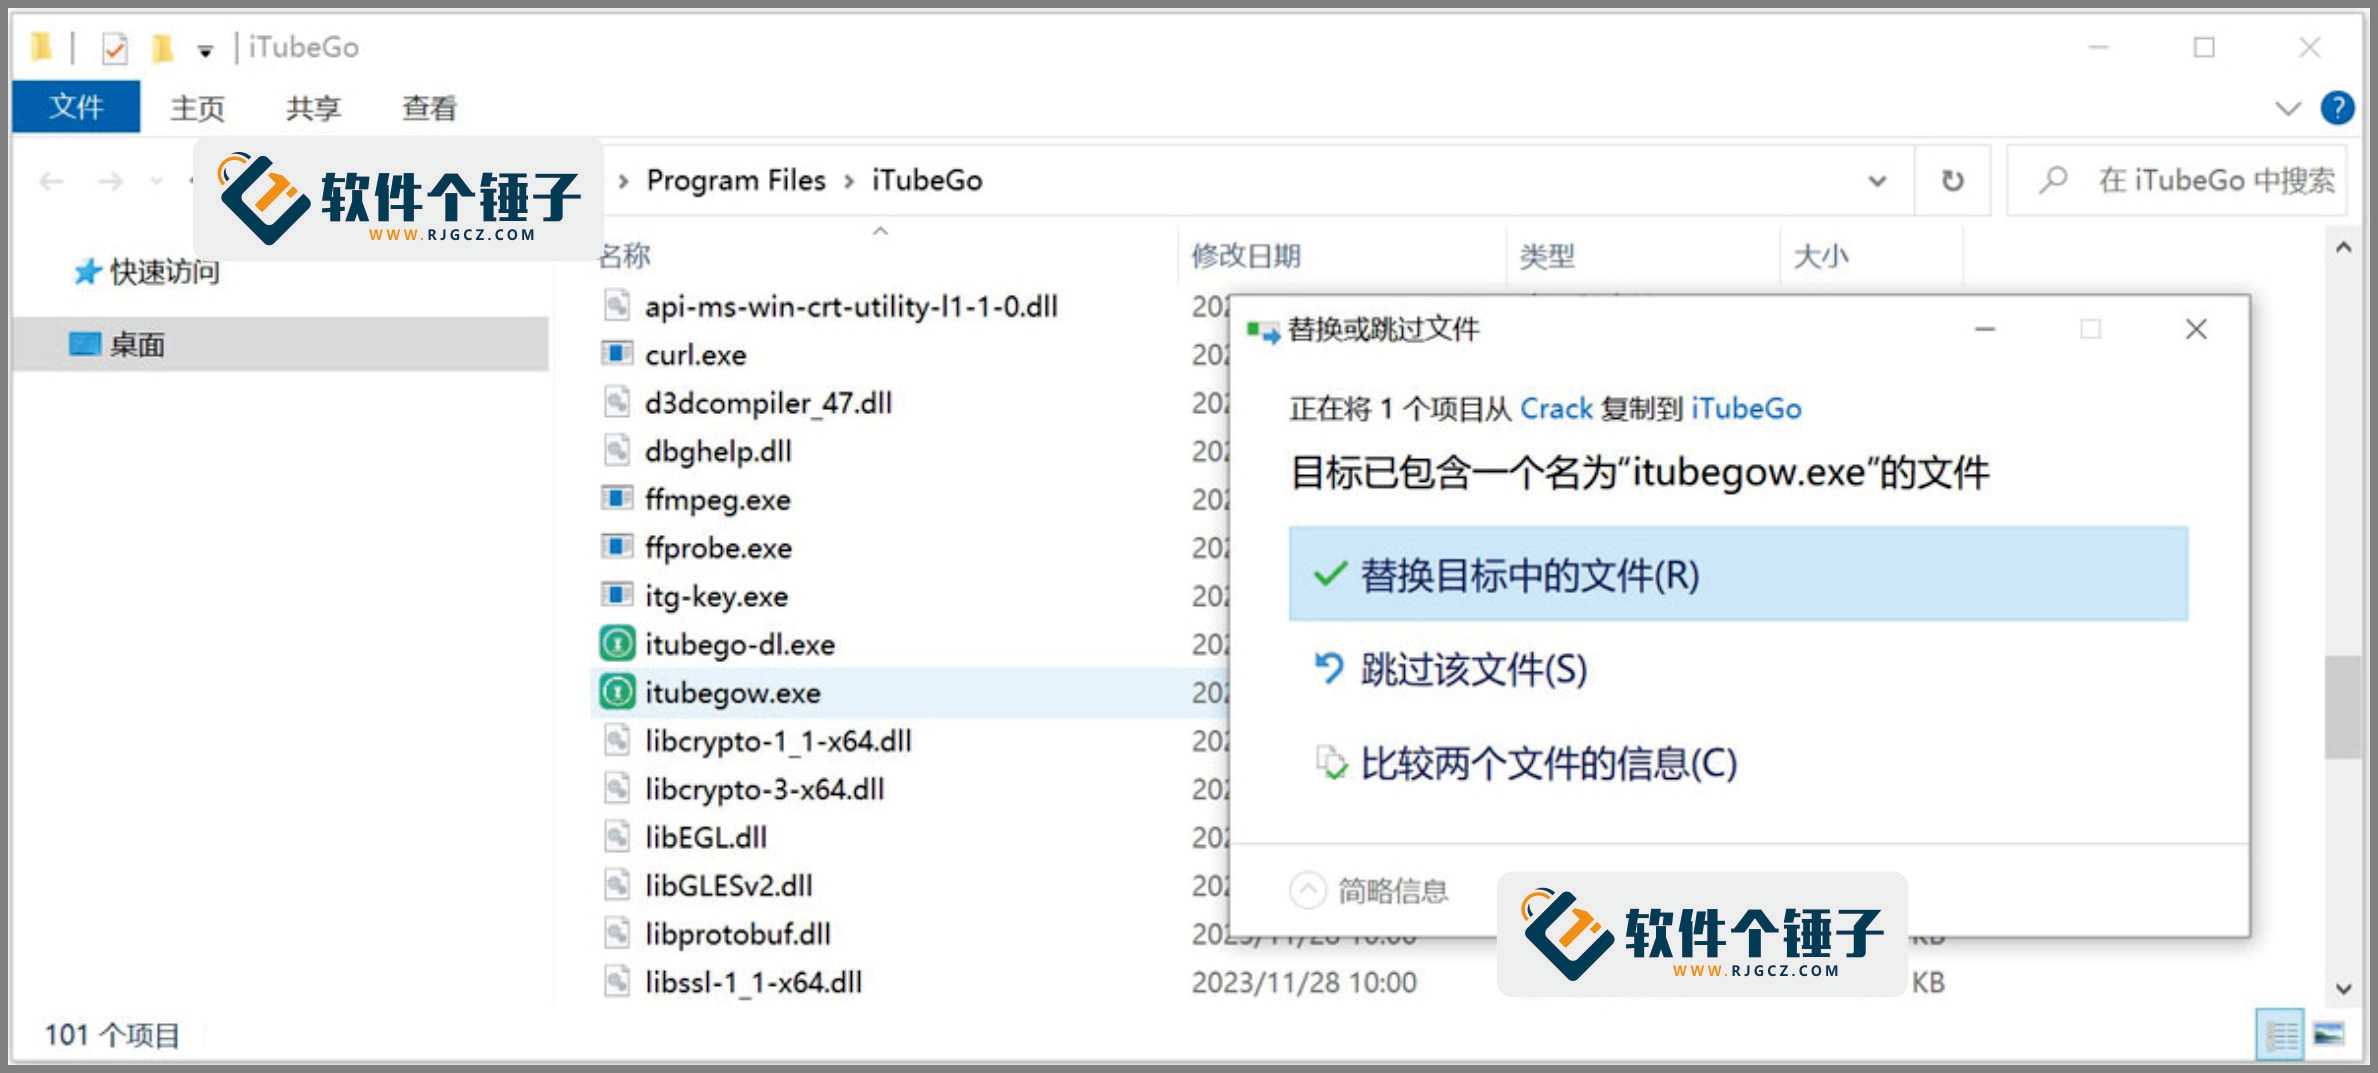Click the iTubeGo destination link in dialog
This screenshot has width=2378, height=1073.
(1746, 408)
